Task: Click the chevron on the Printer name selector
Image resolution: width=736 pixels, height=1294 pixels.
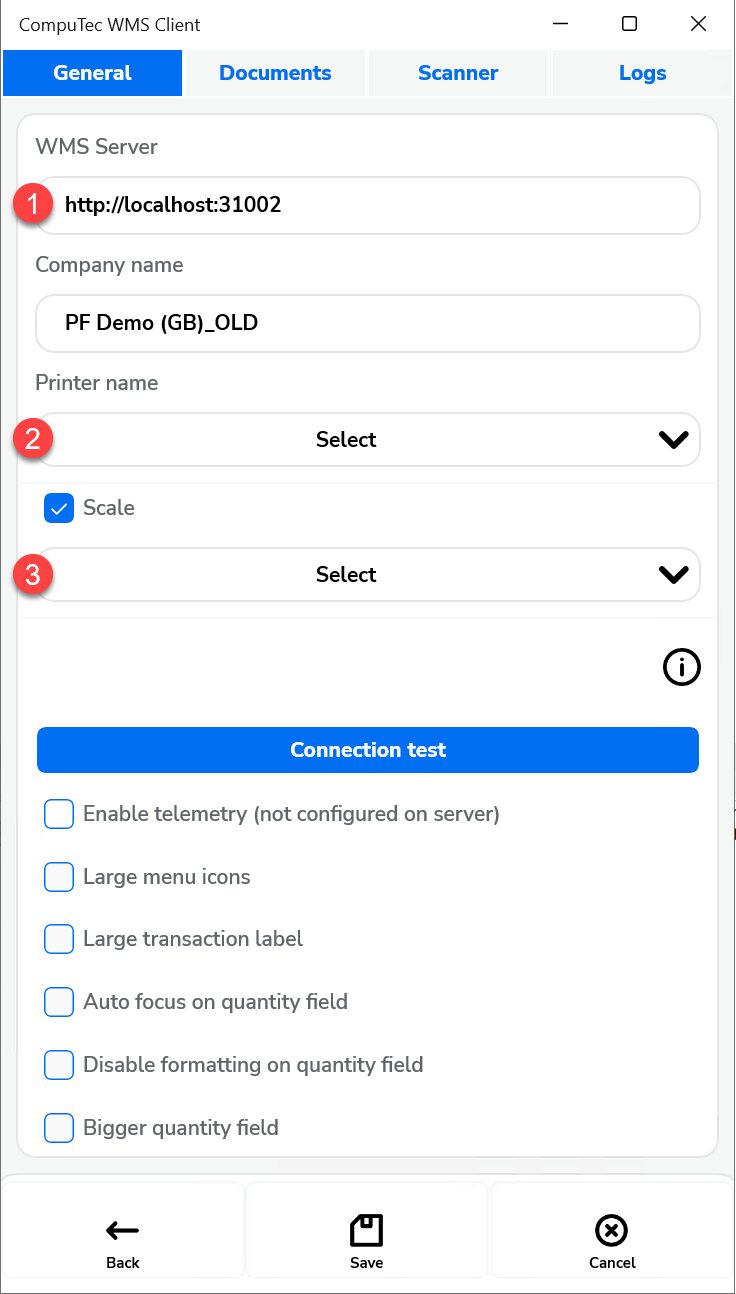Action: tap(673, 439)
